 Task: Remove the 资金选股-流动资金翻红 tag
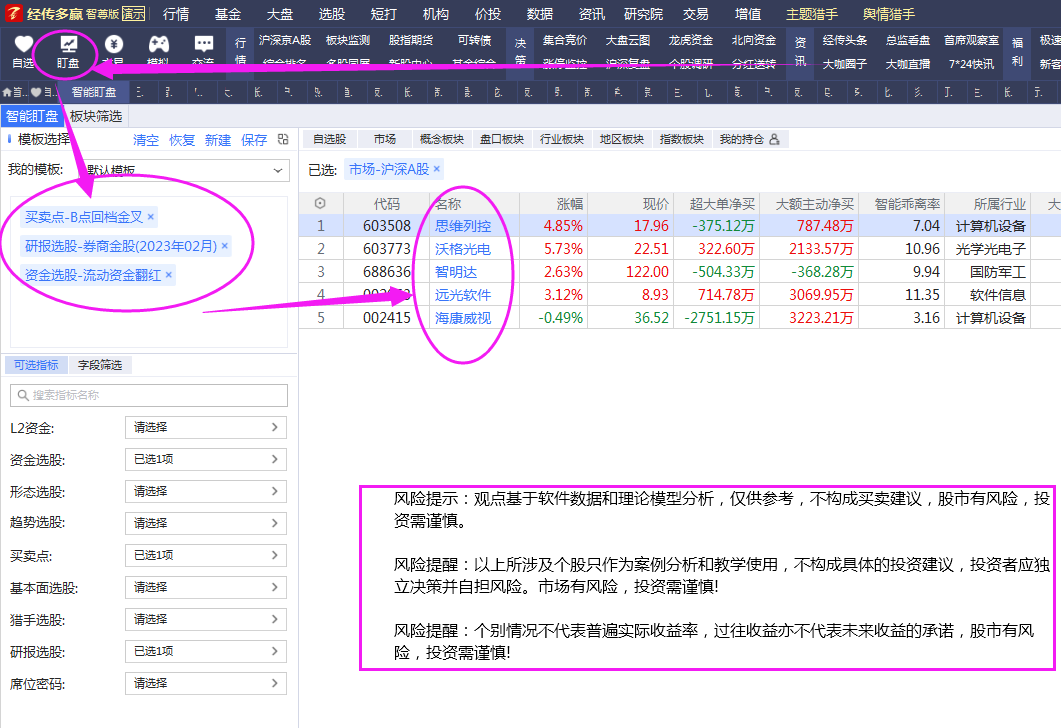pyautogui.click(x=168, y=275)
